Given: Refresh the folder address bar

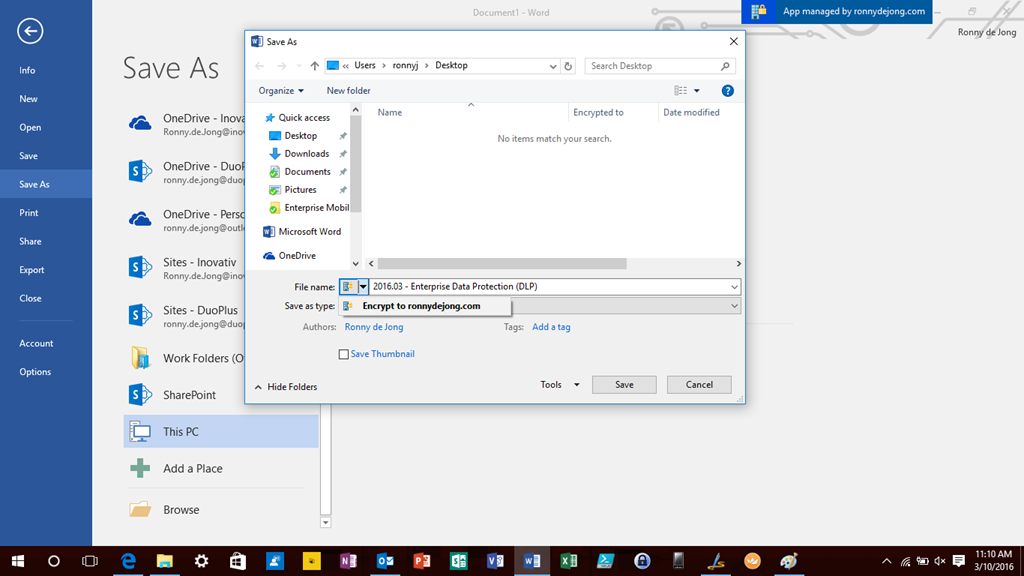Looking at the screenshot, I should pos(568,66).
